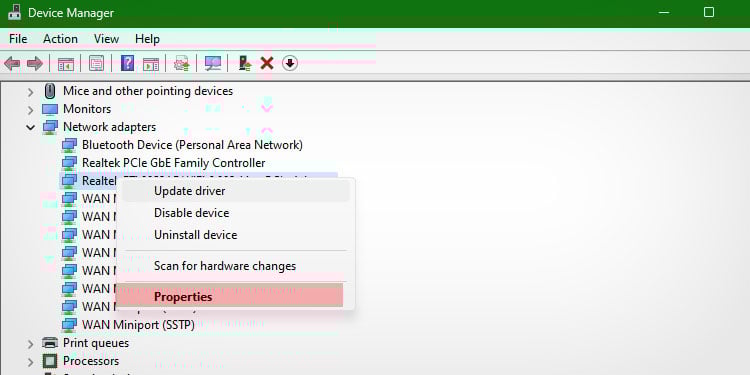
Task: Maximize the Device Manager window
Action: [709, 12]
